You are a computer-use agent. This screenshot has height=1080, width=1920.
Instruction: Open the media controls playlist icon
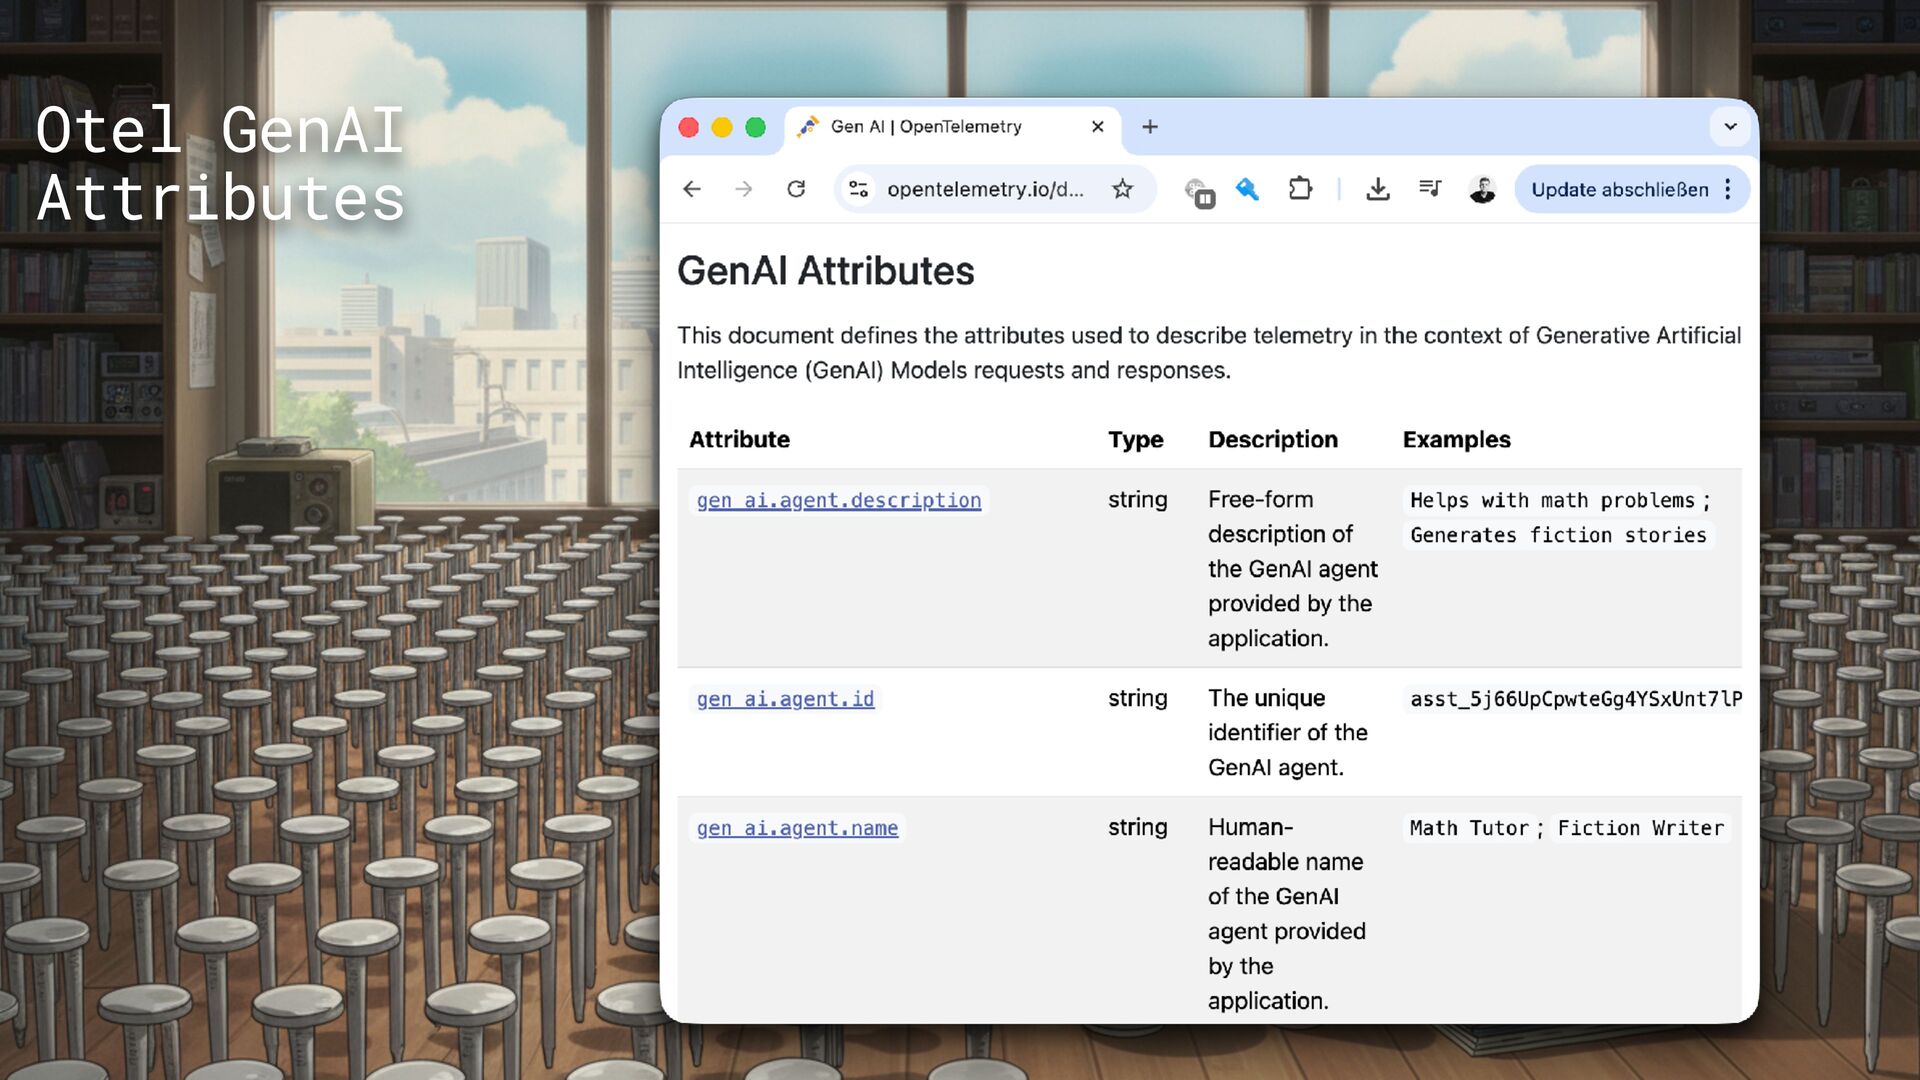click(x=1430, y=189)
